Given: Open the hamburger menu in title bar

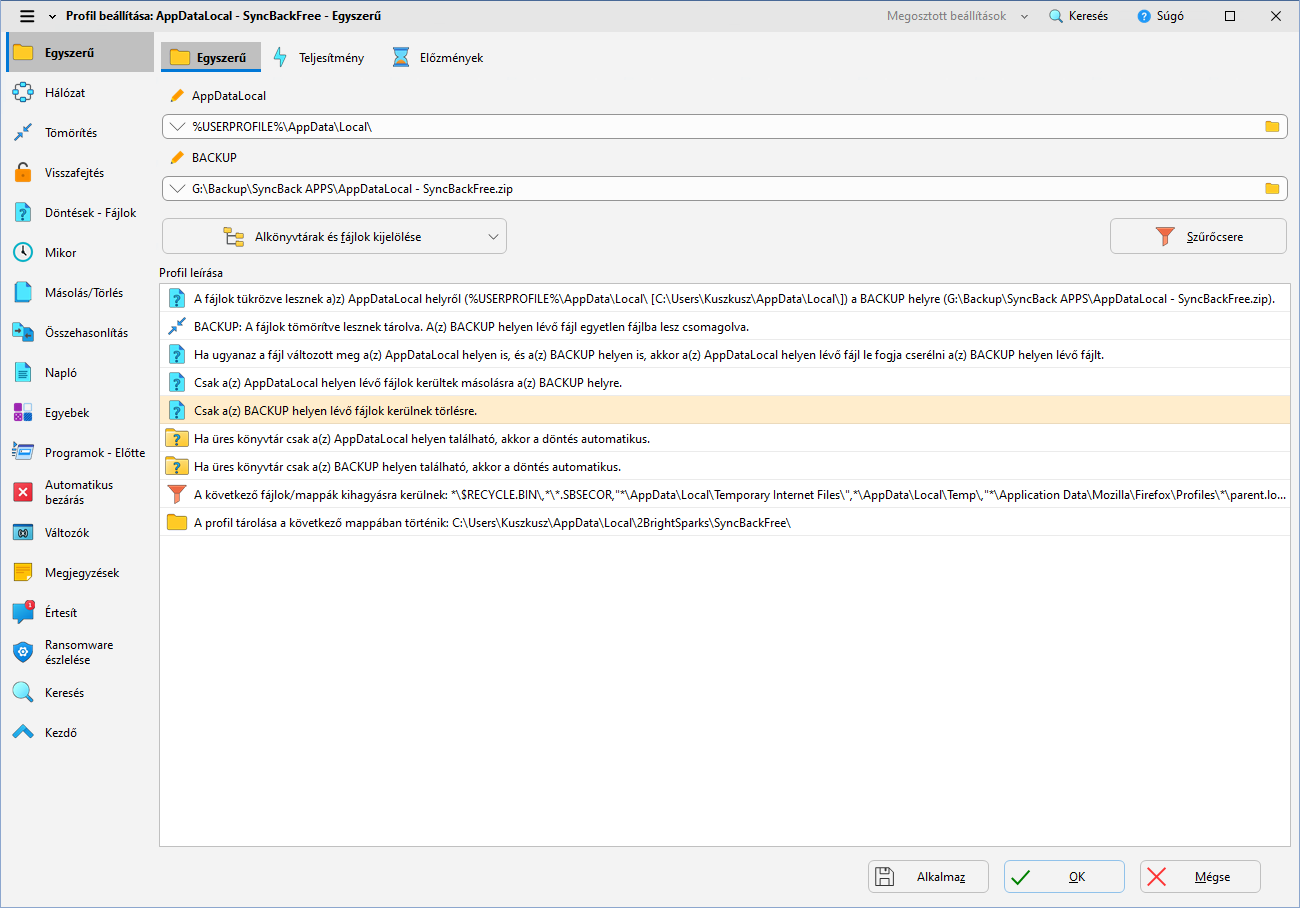Looking at the screenshot, I should (x=27, y=16).
